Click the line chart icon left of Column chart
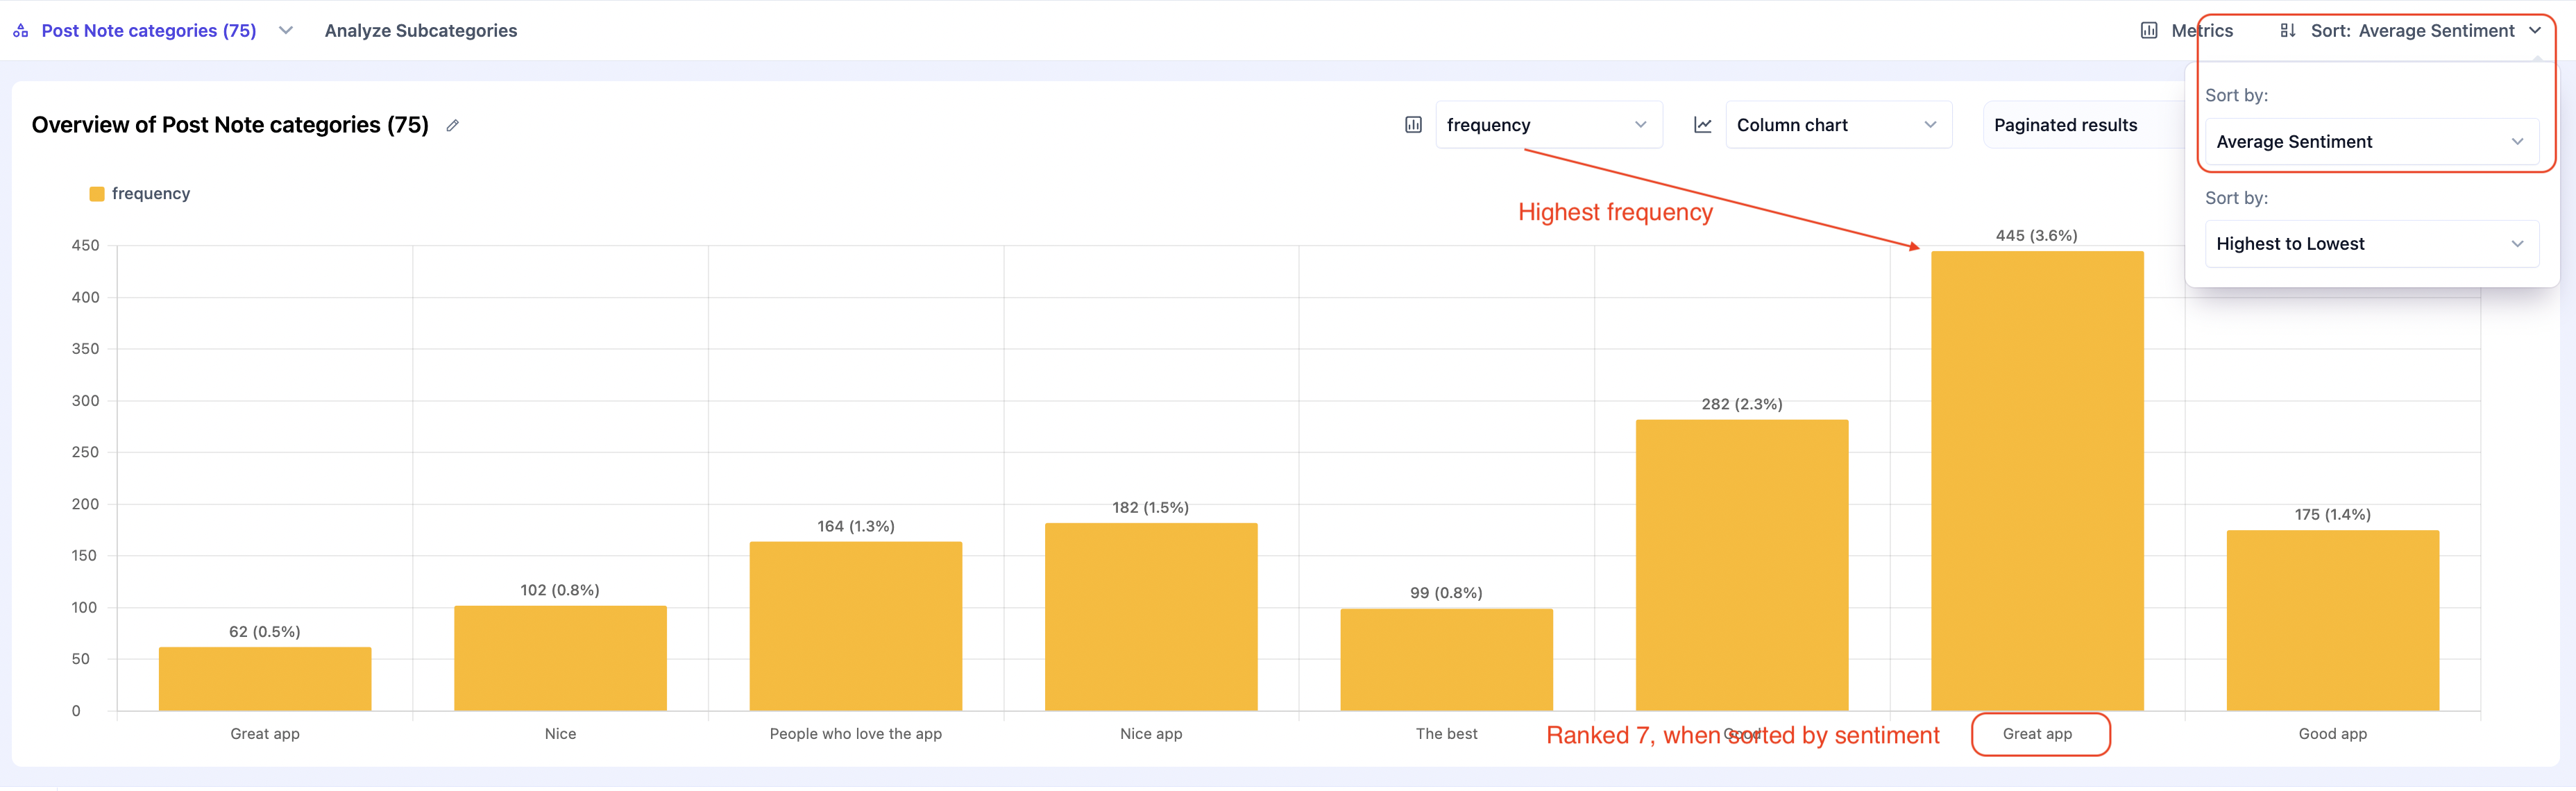Viewport: 2576px width, 791px height. click(x=1702, y=125)
